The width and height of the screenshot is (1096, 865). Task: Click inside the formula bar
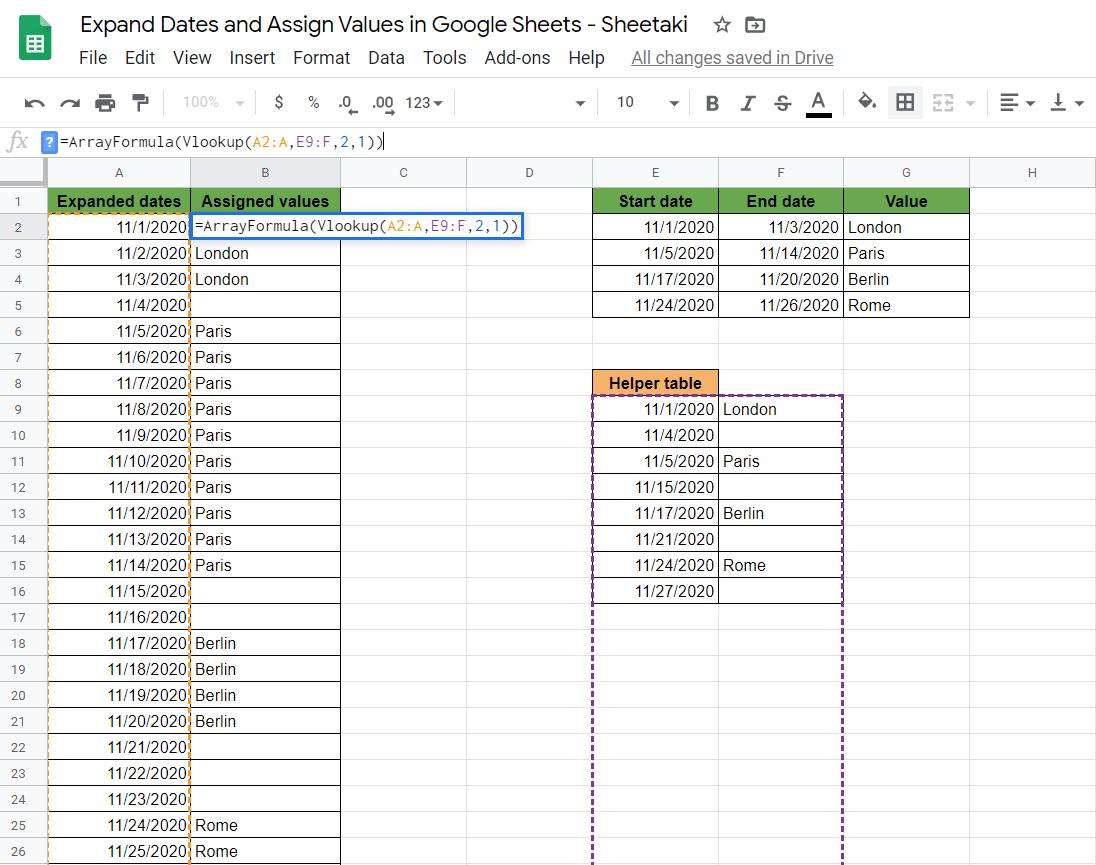(x=300, y=141)
